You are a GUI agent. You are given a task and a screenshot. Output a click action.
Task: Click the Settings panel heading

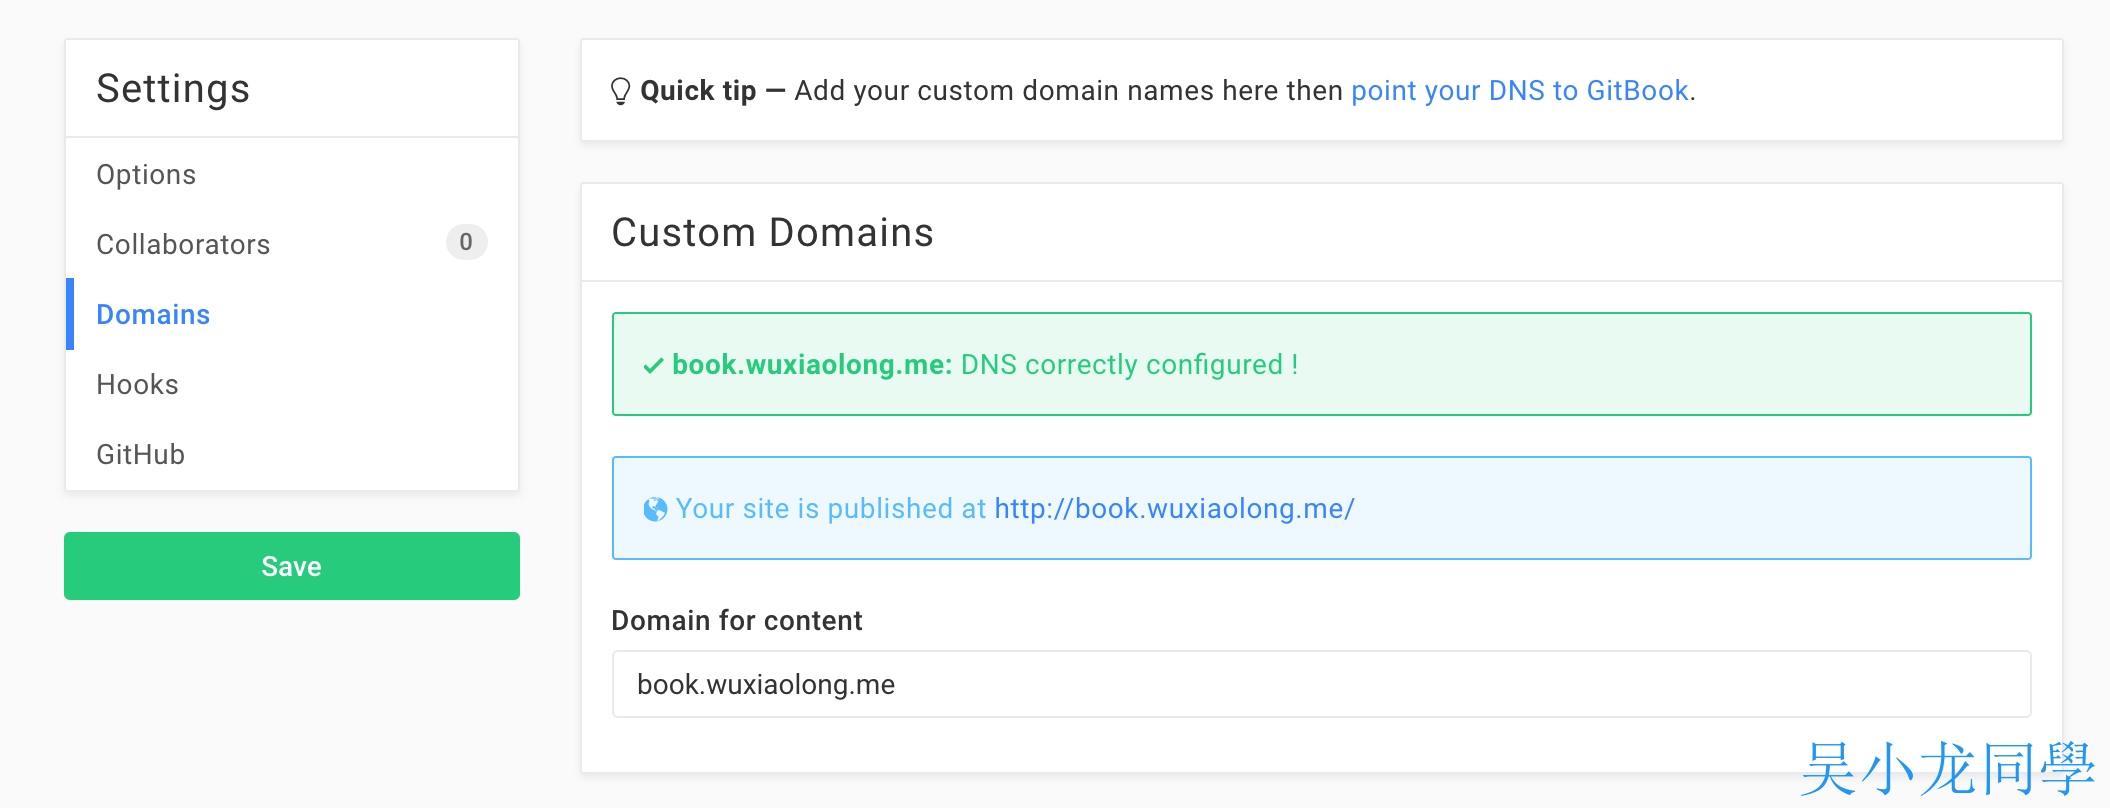173,89
